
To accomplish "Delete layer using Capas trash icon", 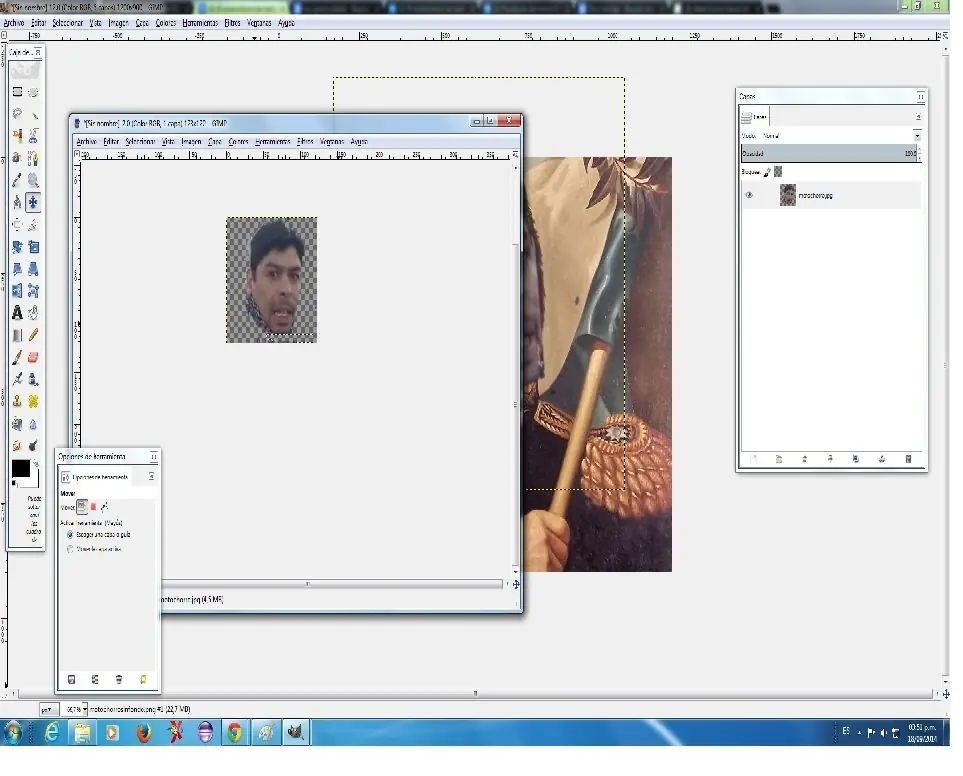I will 908,459.
